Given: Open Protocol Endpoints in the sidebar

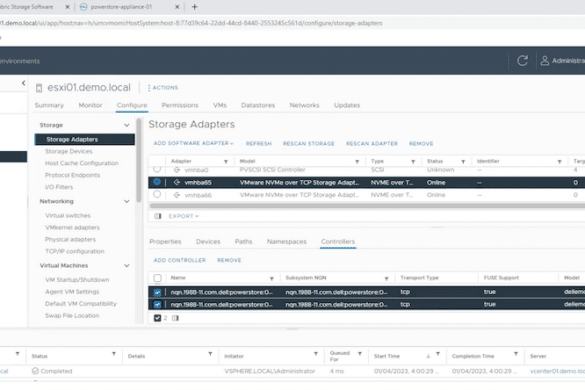Looking at the screenshot, I should click(x=72, y=175).
